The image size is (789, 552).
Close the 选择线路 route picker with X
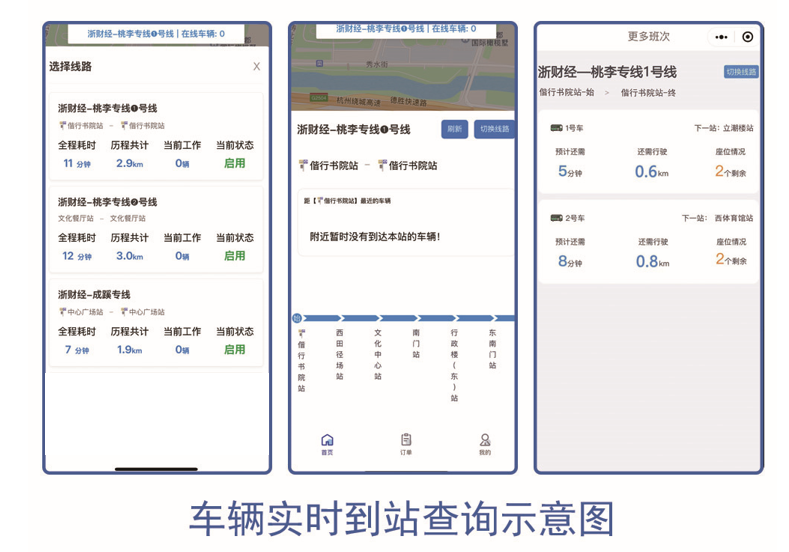tap(256, 67)
